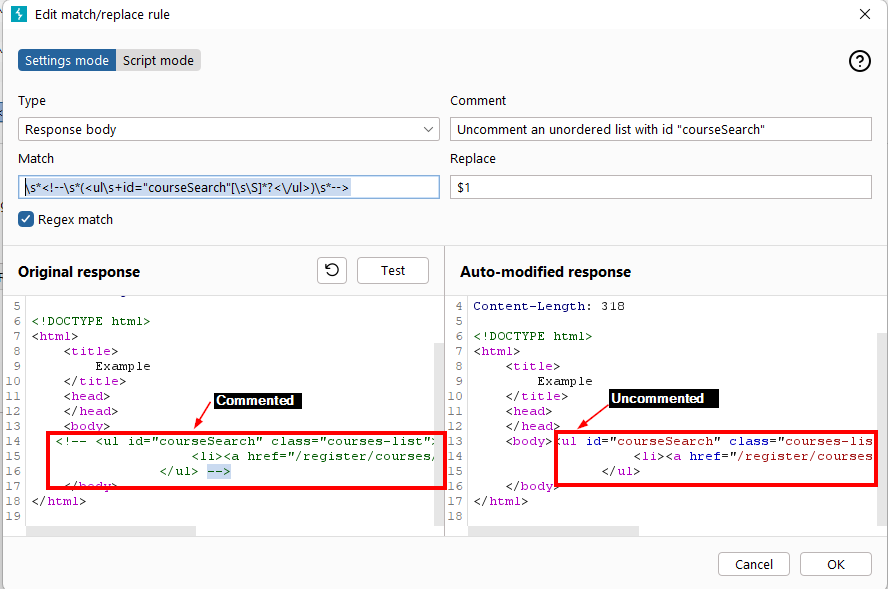Click the reset arrow icon beside Test

click(332, 270)
